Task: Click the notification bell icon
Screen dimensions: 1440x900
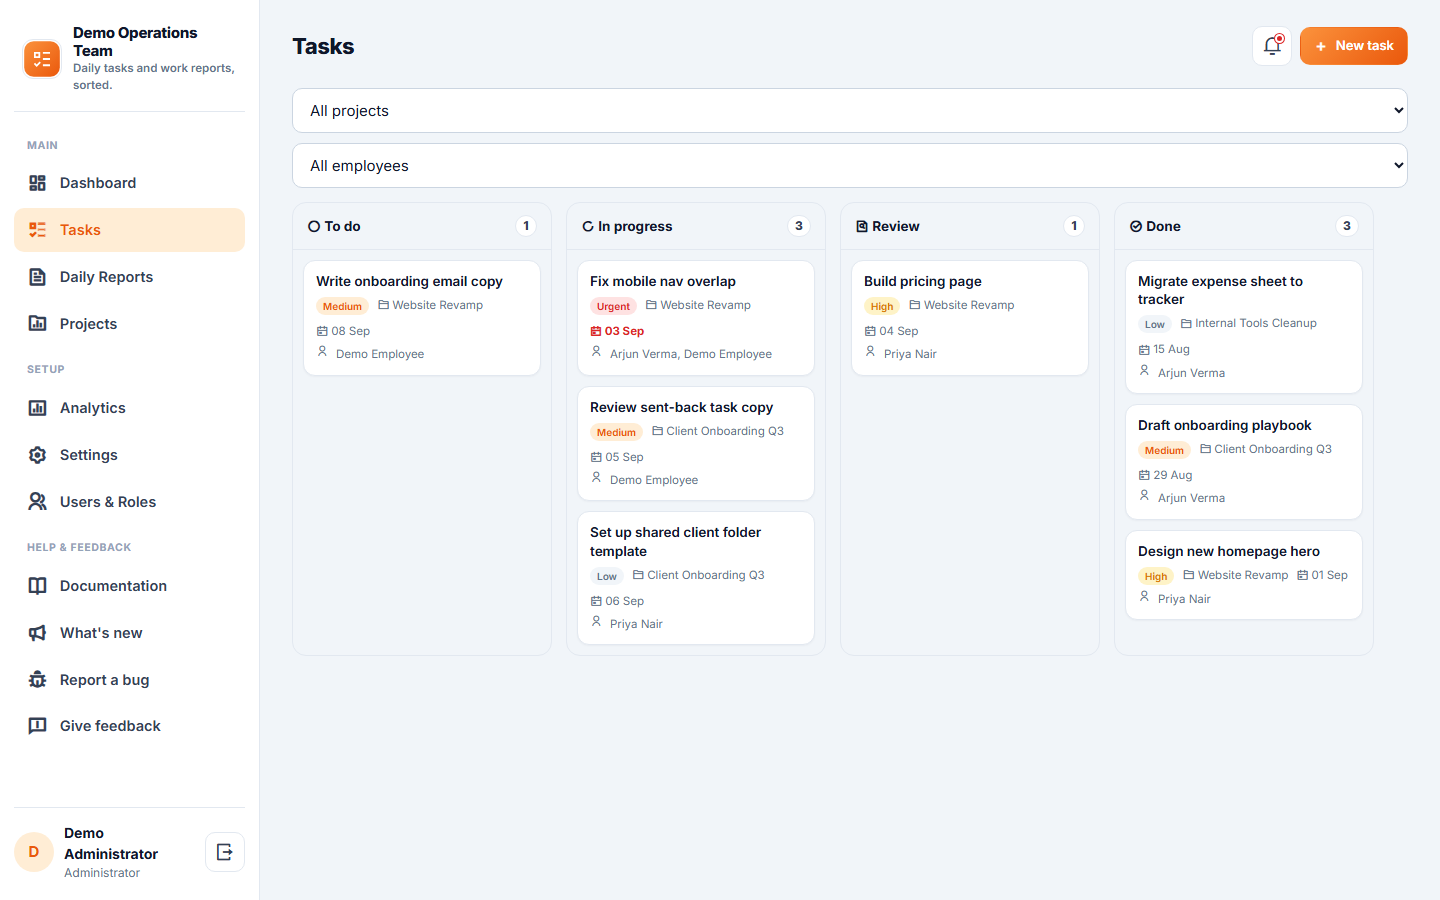Action: pos(1272,46)
